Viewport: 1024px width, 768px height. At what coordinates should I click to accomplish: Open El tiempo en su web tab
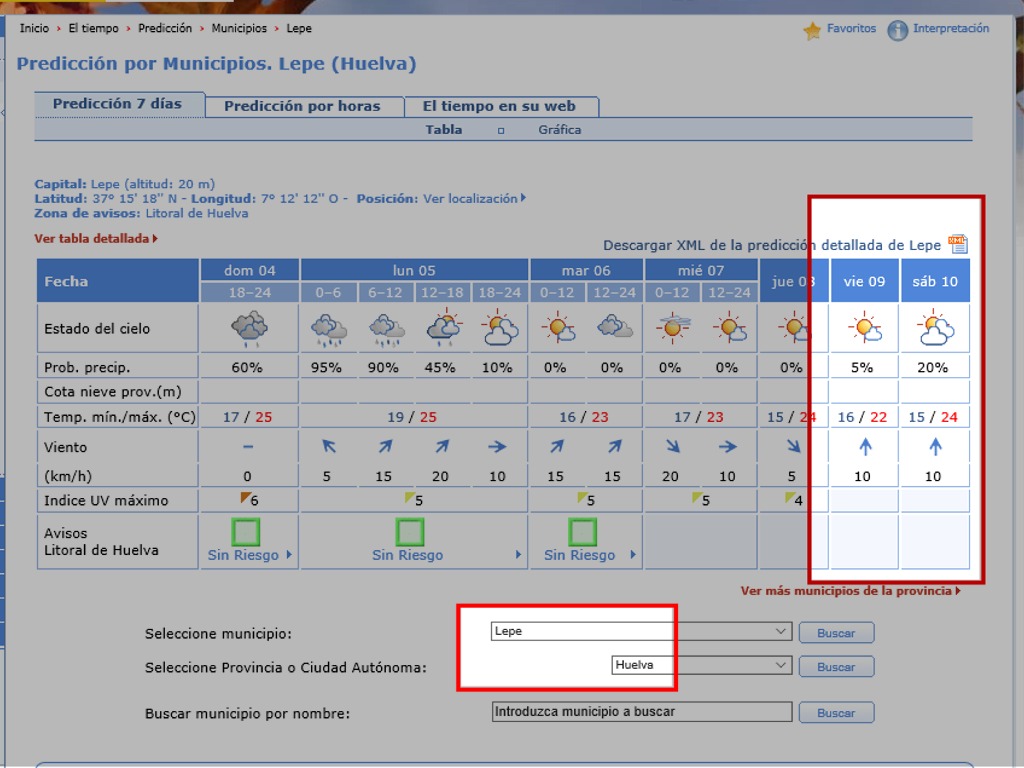(499, 106)
